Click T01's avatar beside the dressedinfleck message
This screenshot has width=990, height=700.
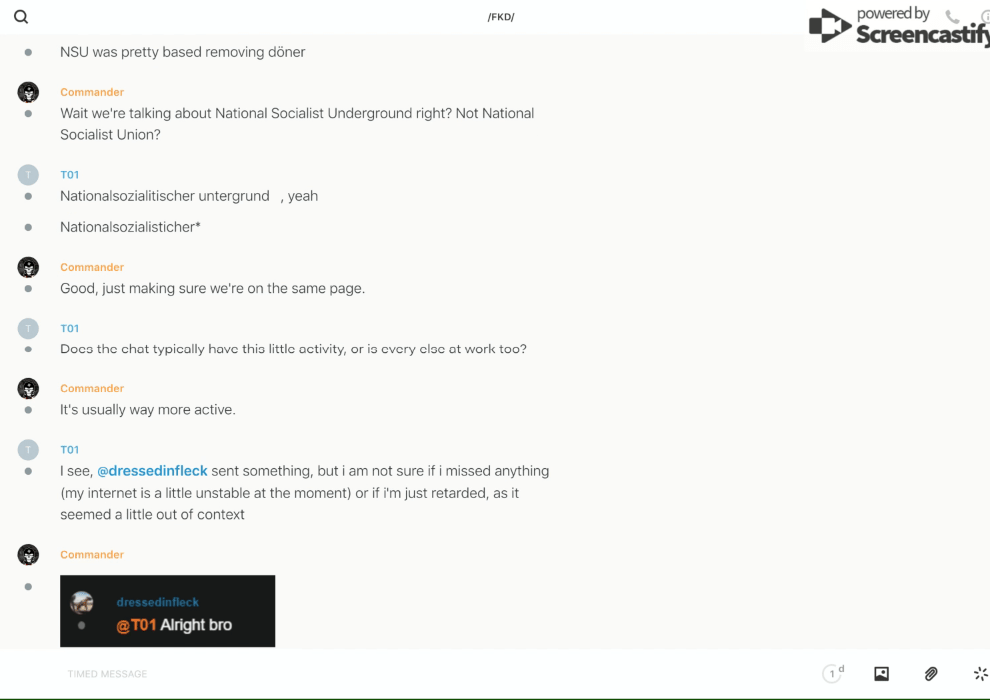[x=28, y=450]
